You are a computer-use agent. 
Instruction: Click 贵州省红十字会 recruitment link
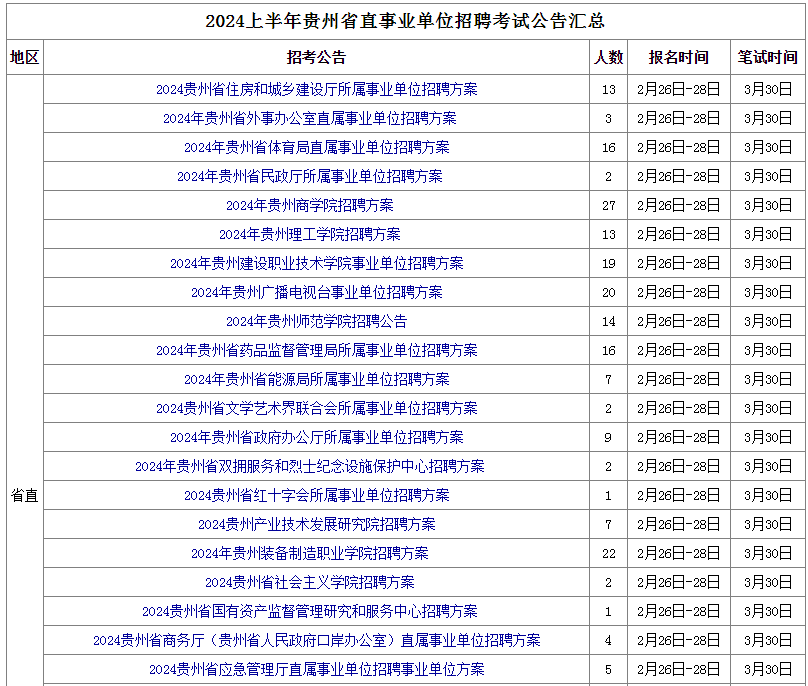(x=316, y=495)
